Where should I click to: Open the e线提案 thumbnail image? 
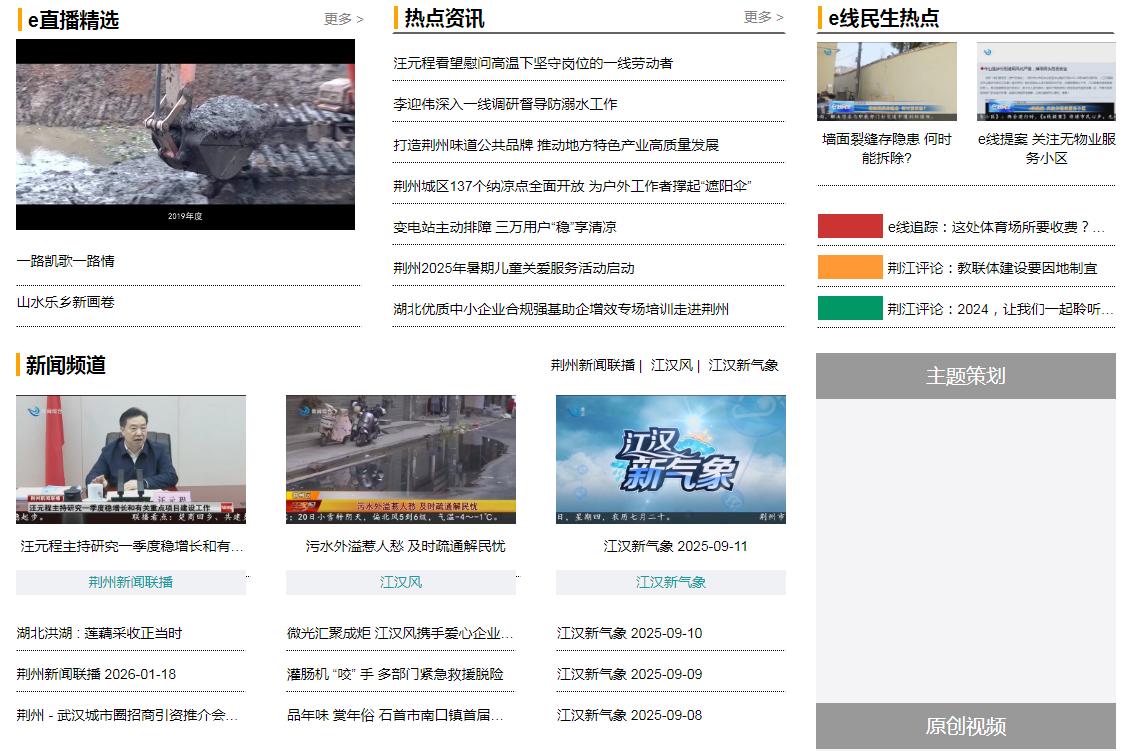[1046, 81]
